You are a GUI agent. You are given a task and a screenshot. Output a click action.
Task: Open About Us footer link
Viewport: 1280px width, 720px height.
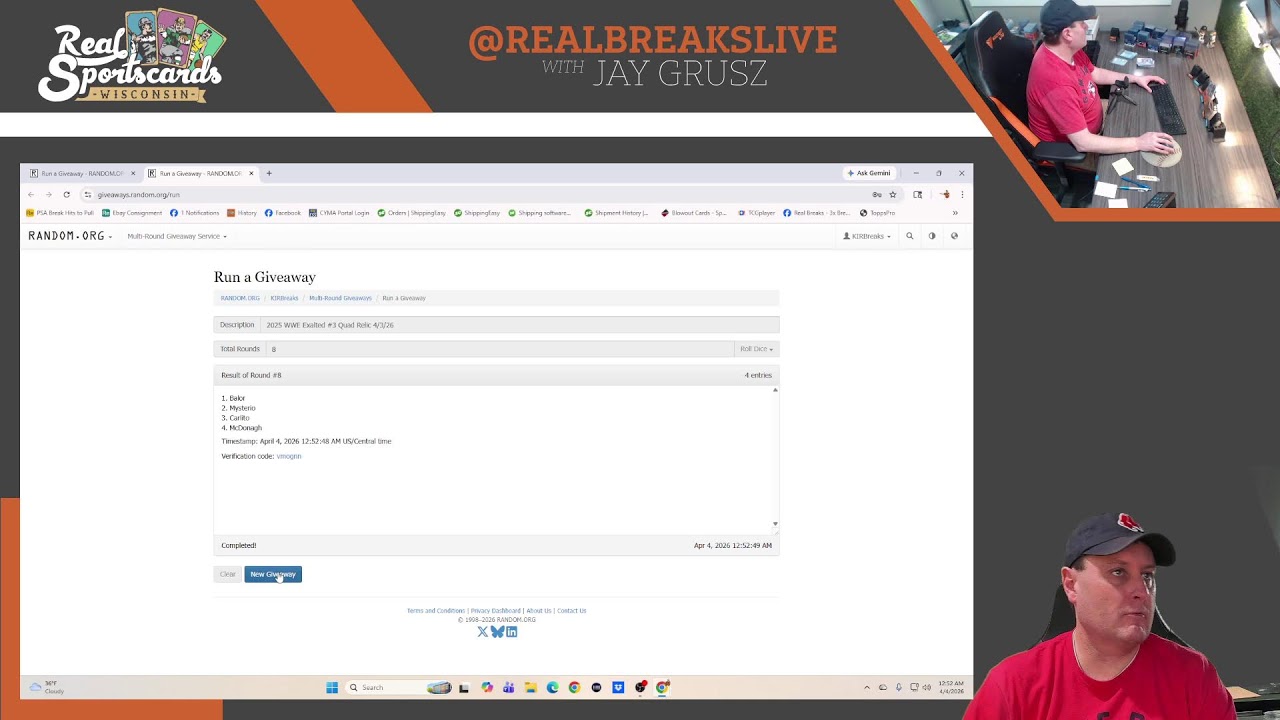click(x=539, y=611)
